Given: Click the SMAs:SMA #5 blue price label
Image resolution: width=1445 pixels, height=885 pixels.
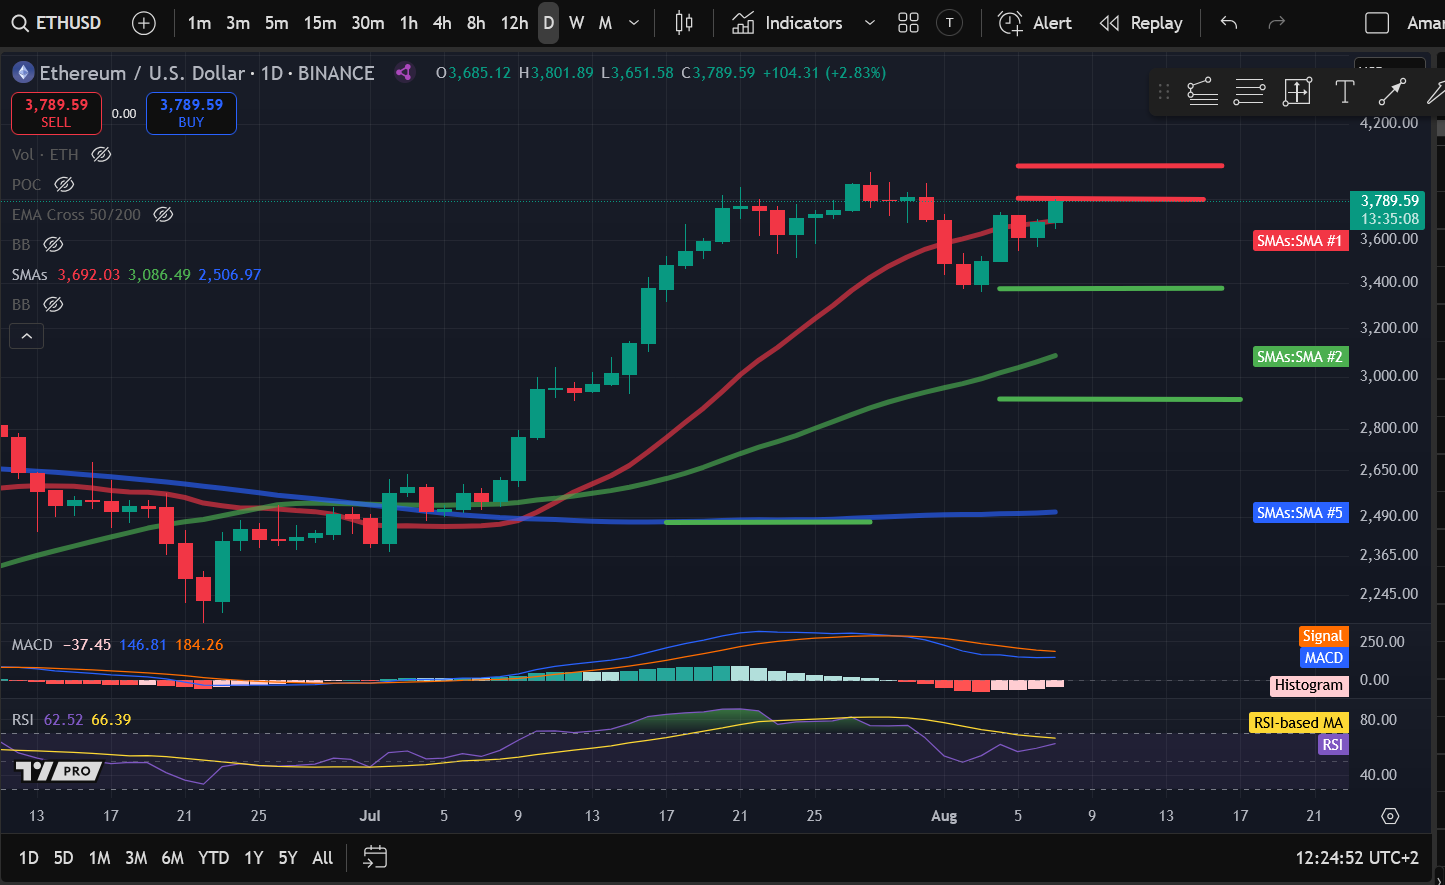Looking at the screenshot, I should point(1300,512).
